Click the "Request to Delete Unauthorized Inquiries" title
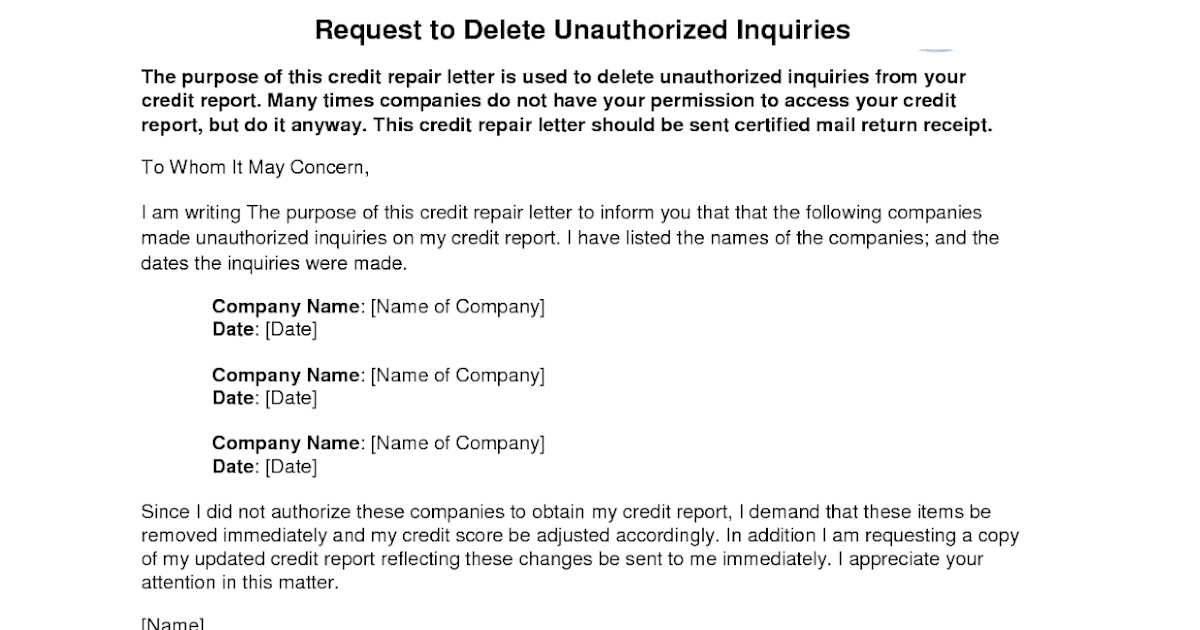This screenshot has height=630, width=1200. click(x=582, y=30)
